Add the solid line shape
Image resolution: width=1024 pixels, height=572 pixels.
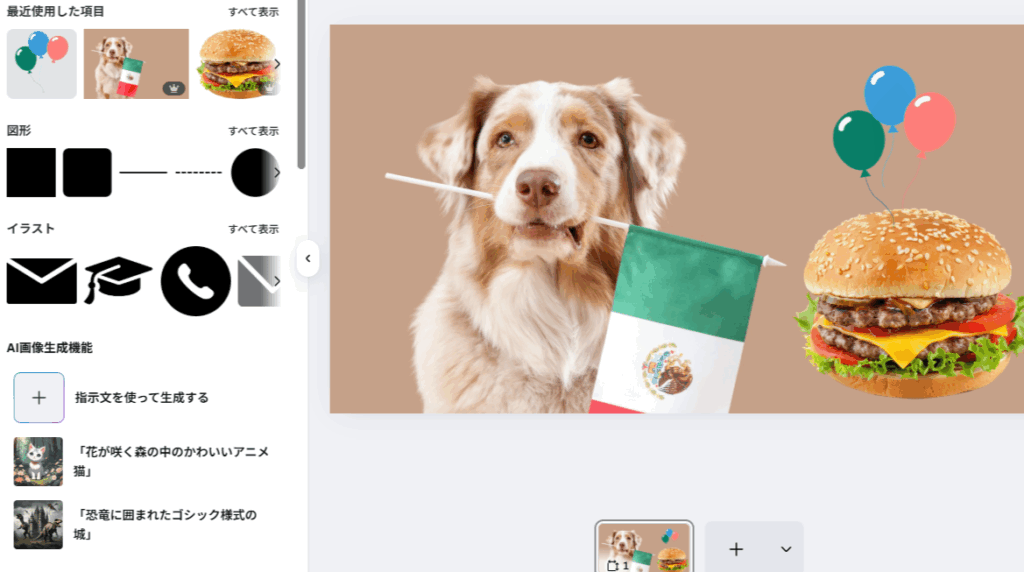click(x=143, y=173)
